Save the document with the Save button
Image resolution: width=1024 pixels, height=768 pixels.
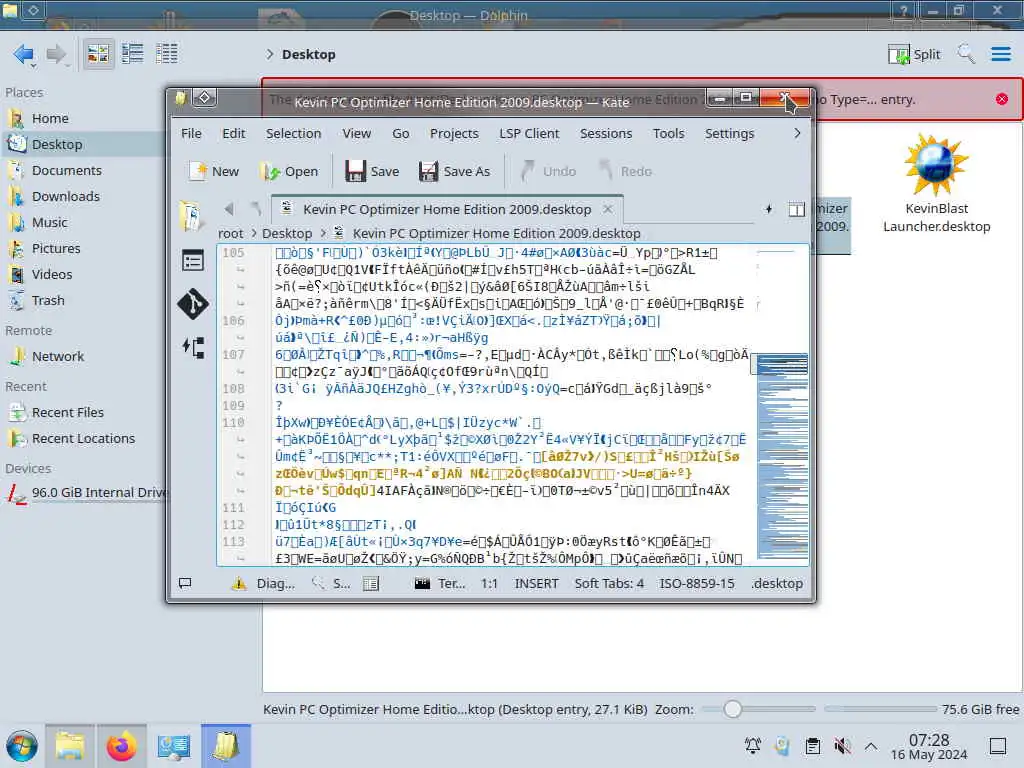click(372, 171)
